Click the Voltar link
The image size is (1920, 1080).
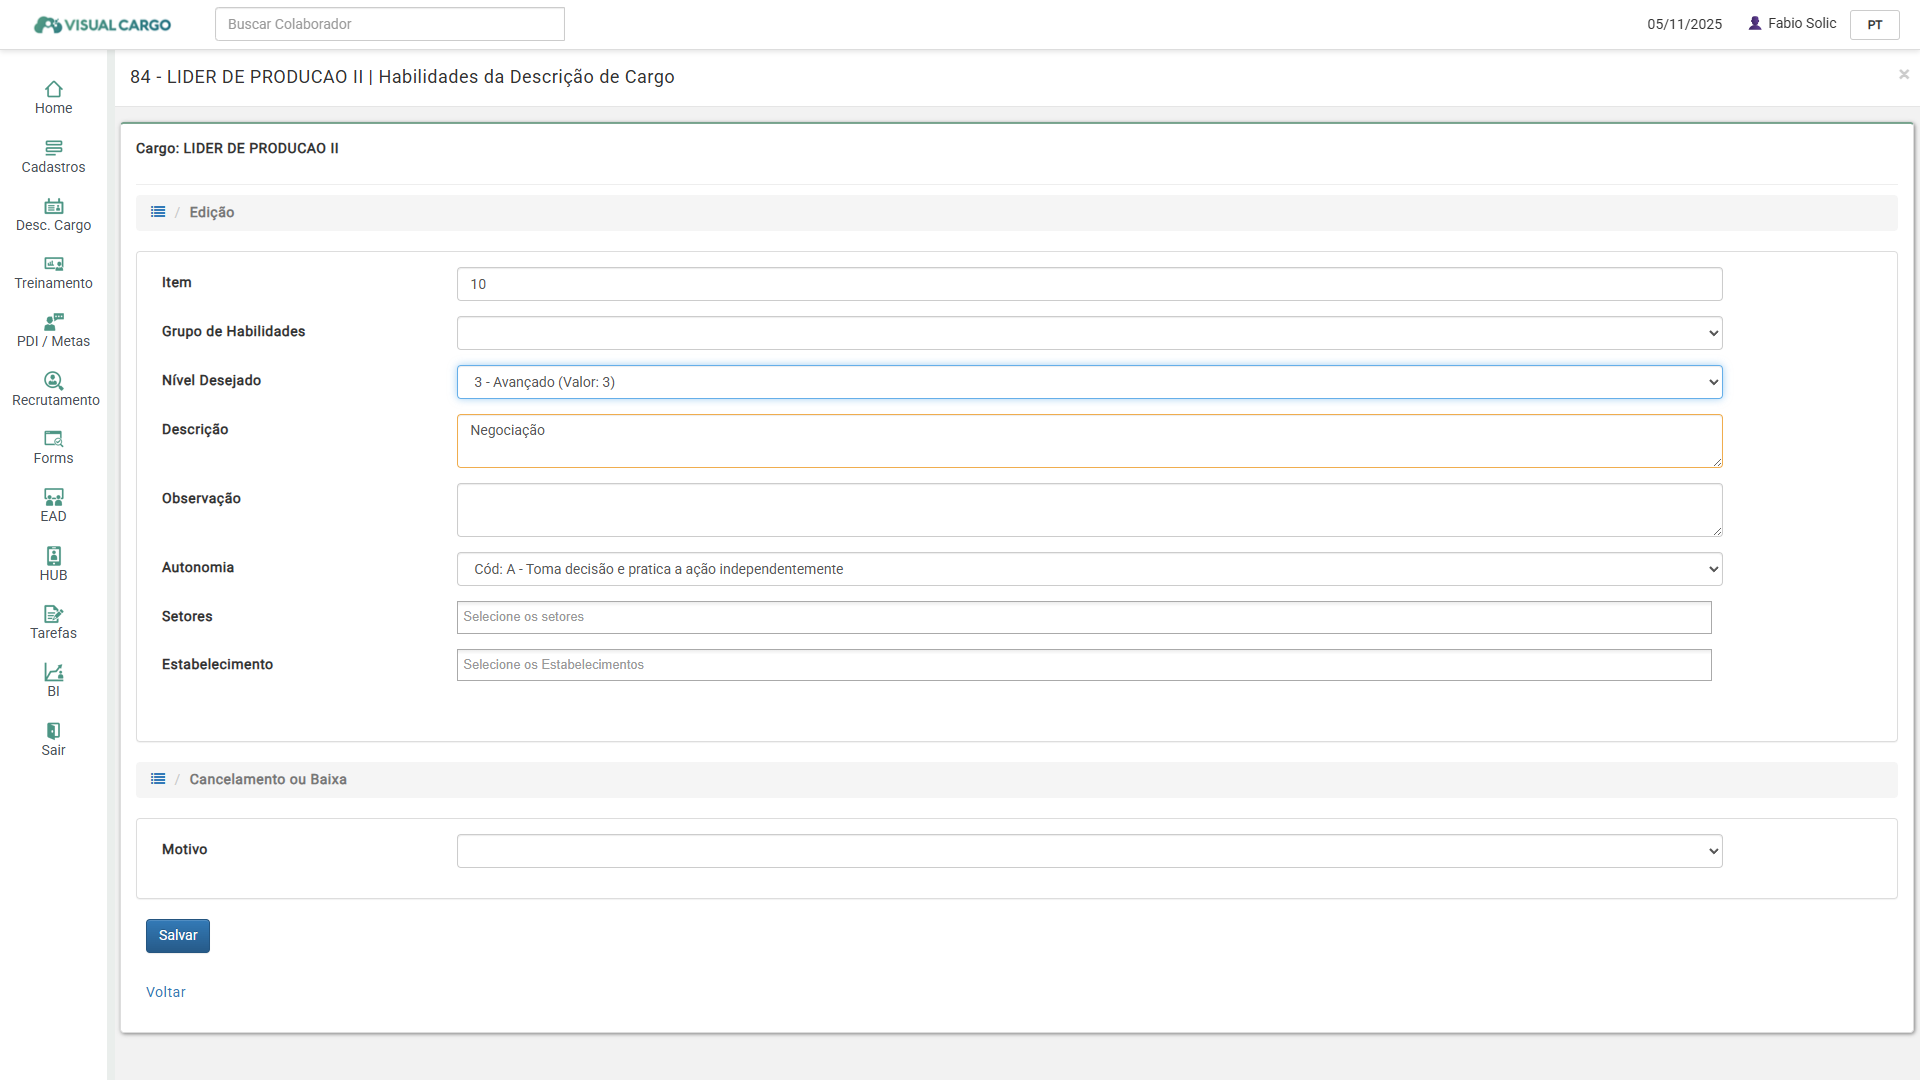[x=166, y=992]
